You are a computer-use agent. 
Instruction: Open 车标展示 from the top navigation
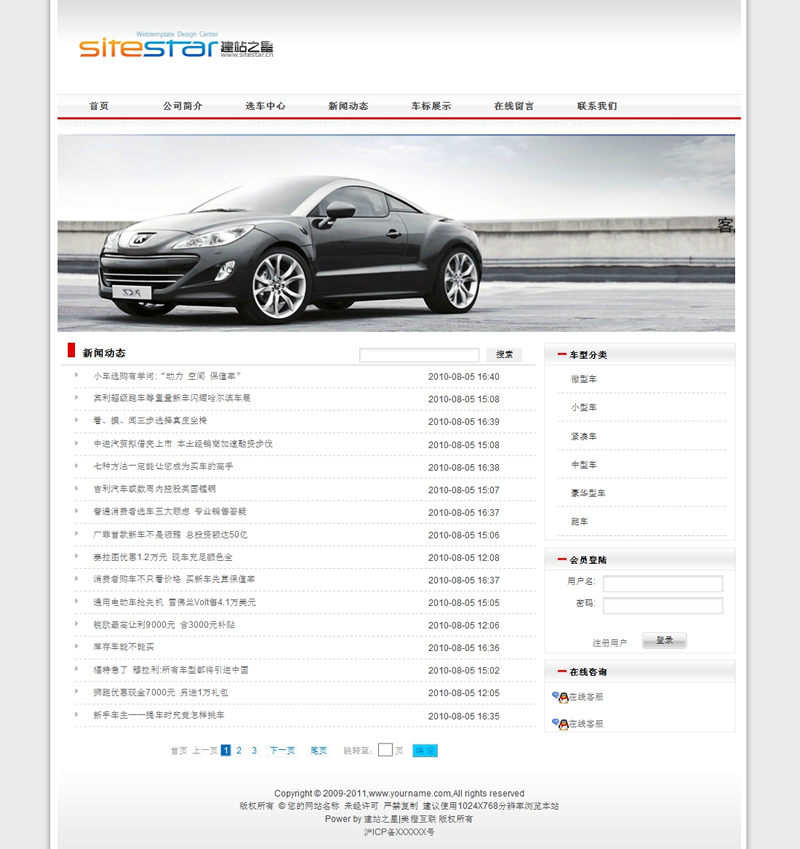pyautogui.click(x=431, y=106)
